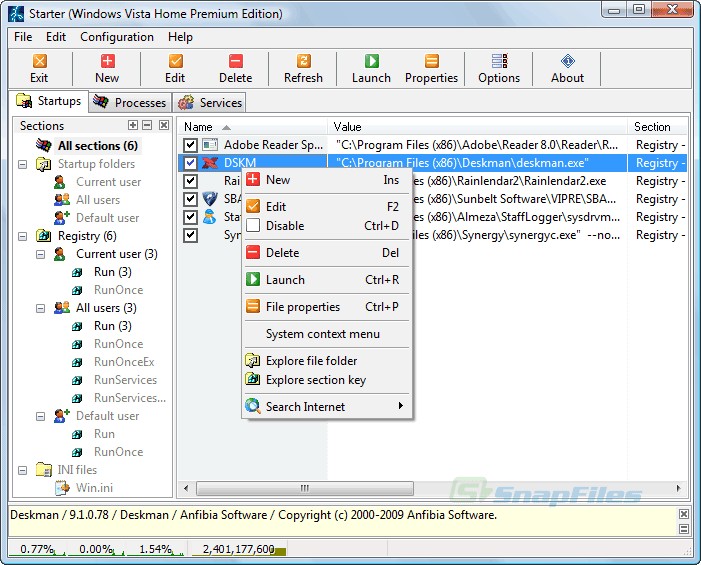Uncheck the Adobe Reader startup entry

click(190, 145)
